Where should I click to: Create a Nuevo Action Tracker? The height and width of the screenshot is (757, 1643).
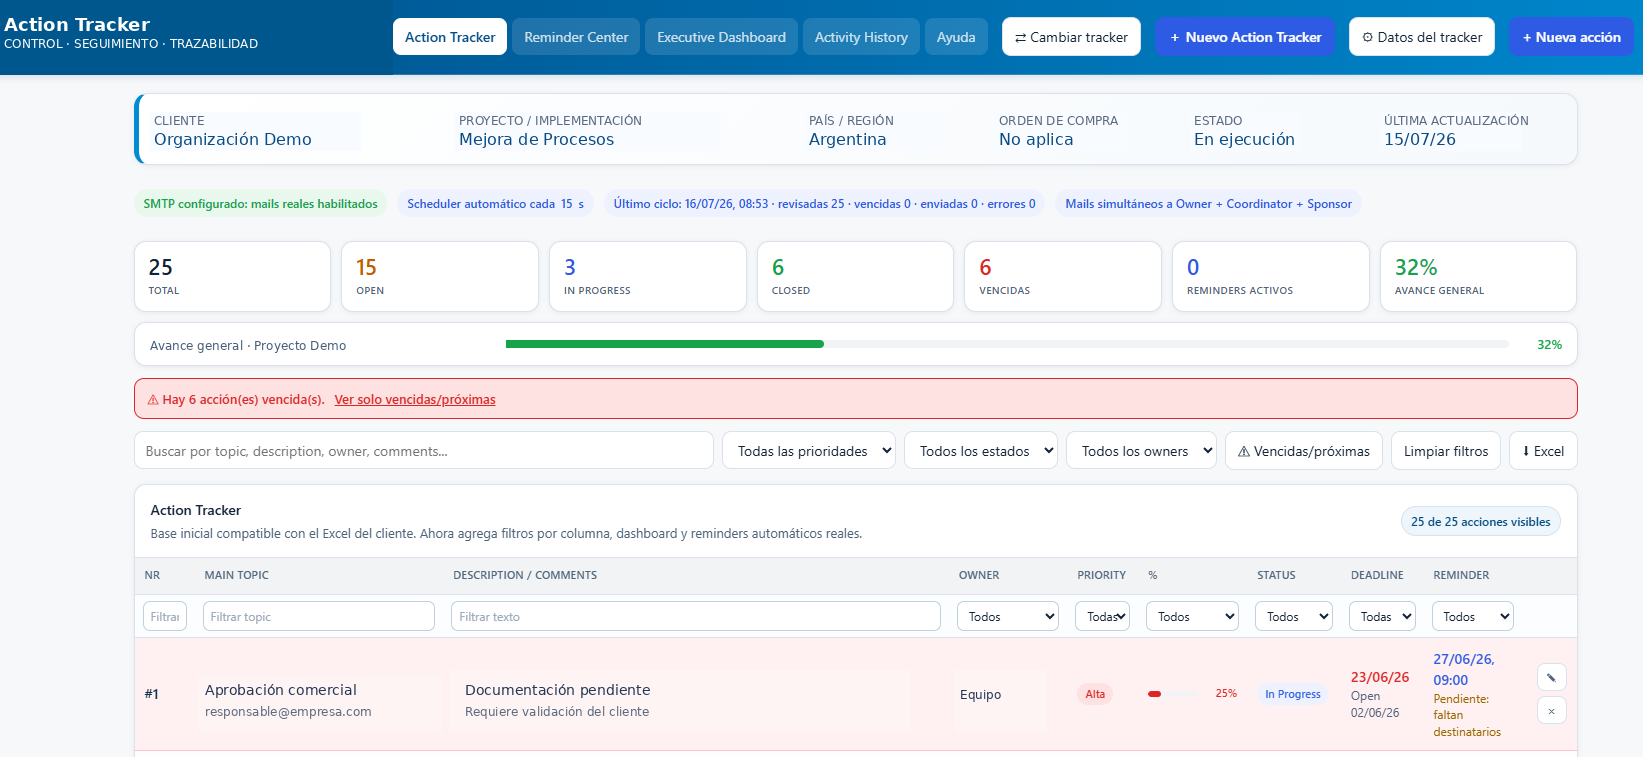coord(1245,37)
